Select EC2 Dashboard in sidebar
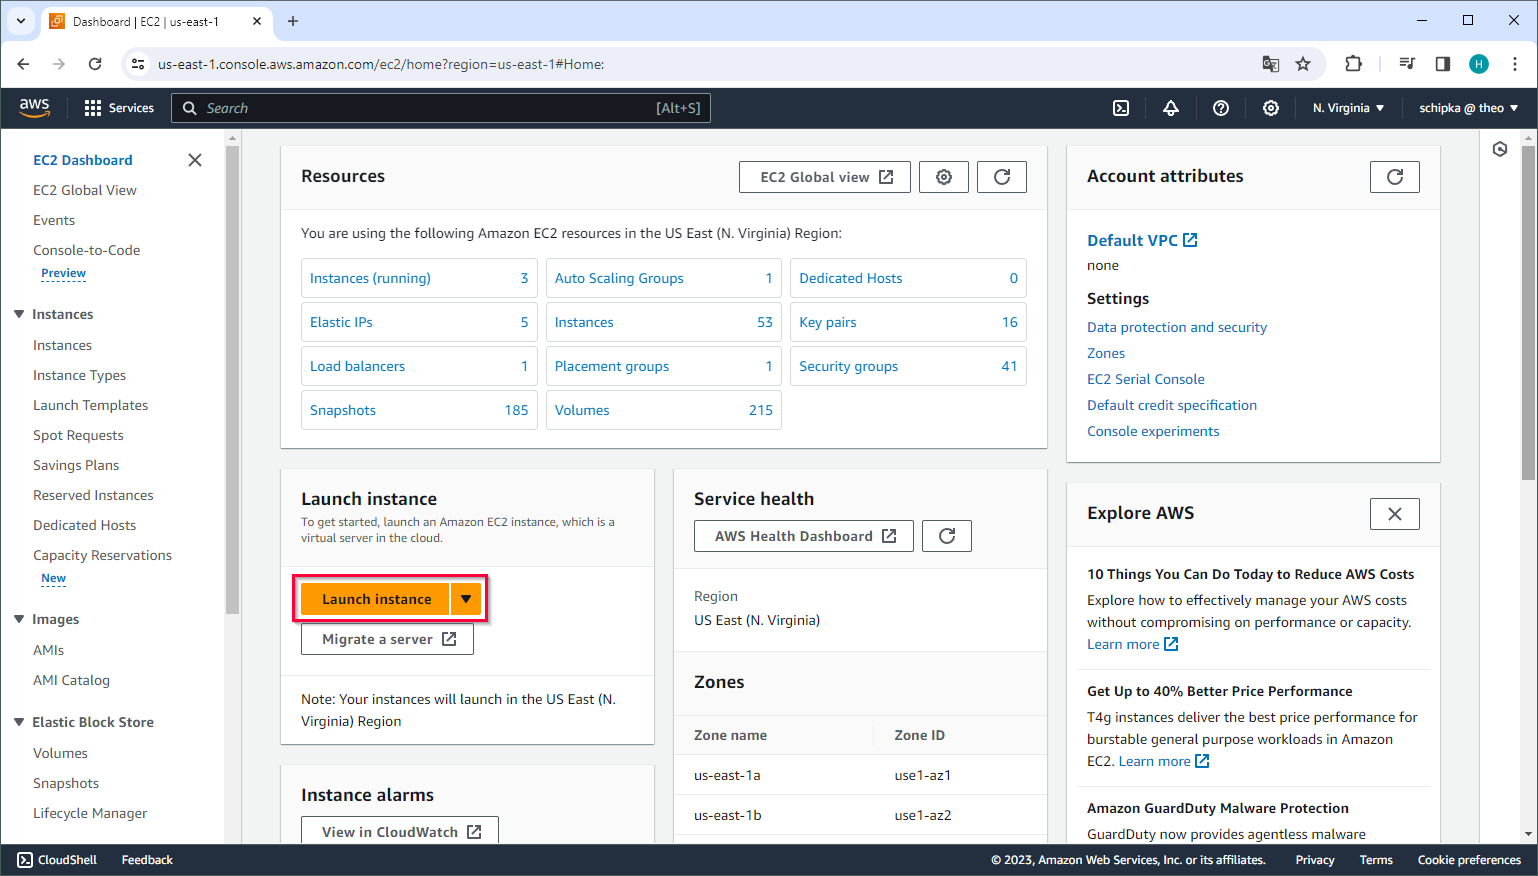 point(83,160)
